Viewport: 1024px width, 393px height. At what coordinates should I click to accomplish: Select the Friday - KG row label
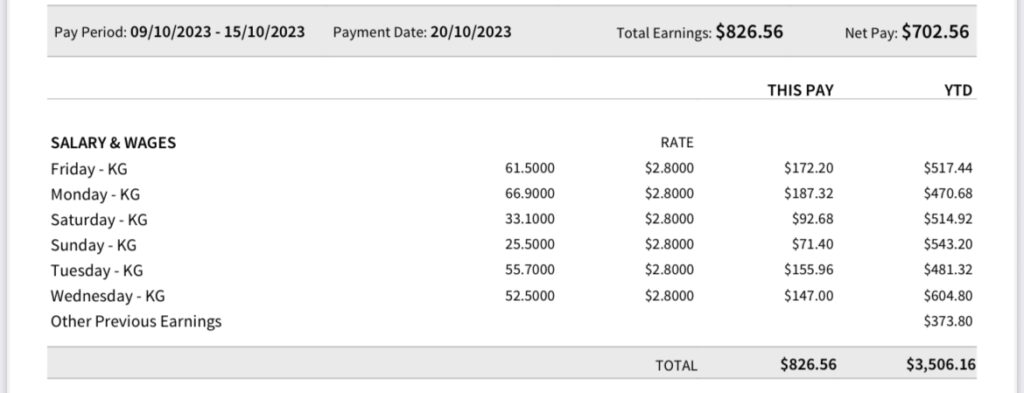pos(89,169)
